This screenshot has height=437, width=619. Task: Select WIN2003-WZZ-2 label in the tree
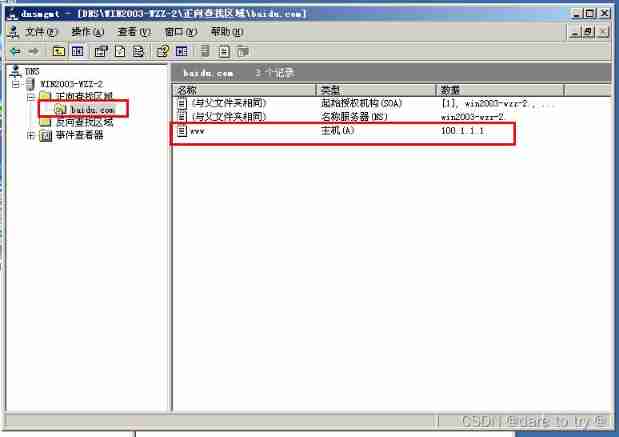pyautogui.click(x=71, y=84)
